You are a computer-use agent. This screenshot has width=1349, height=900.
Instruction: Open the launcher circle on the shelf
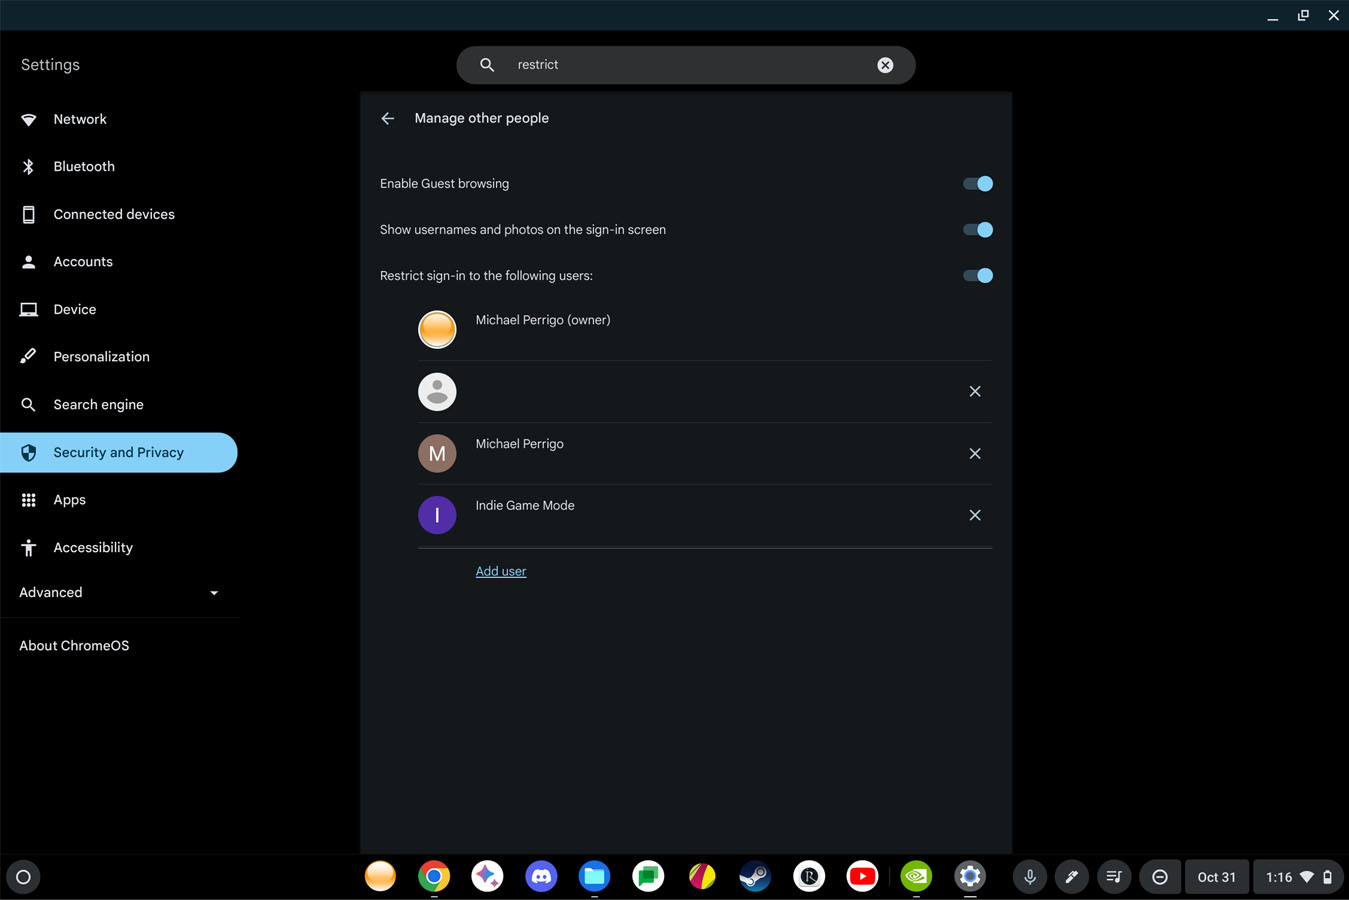coord(24,877)
